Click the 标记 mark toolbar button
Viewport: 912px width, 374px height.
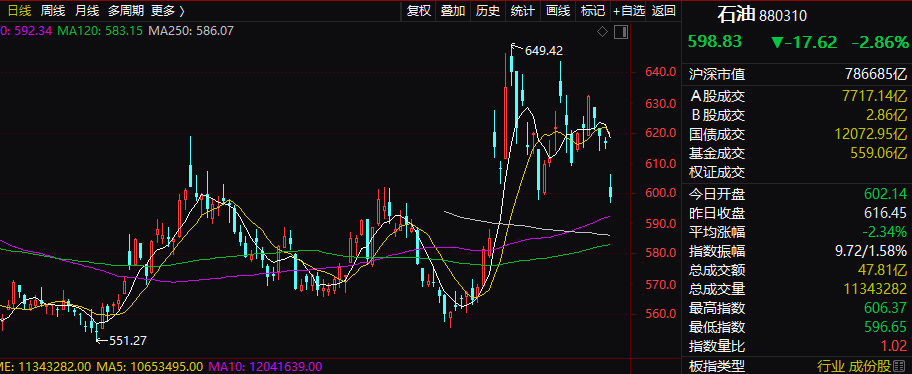pos(593,10)
